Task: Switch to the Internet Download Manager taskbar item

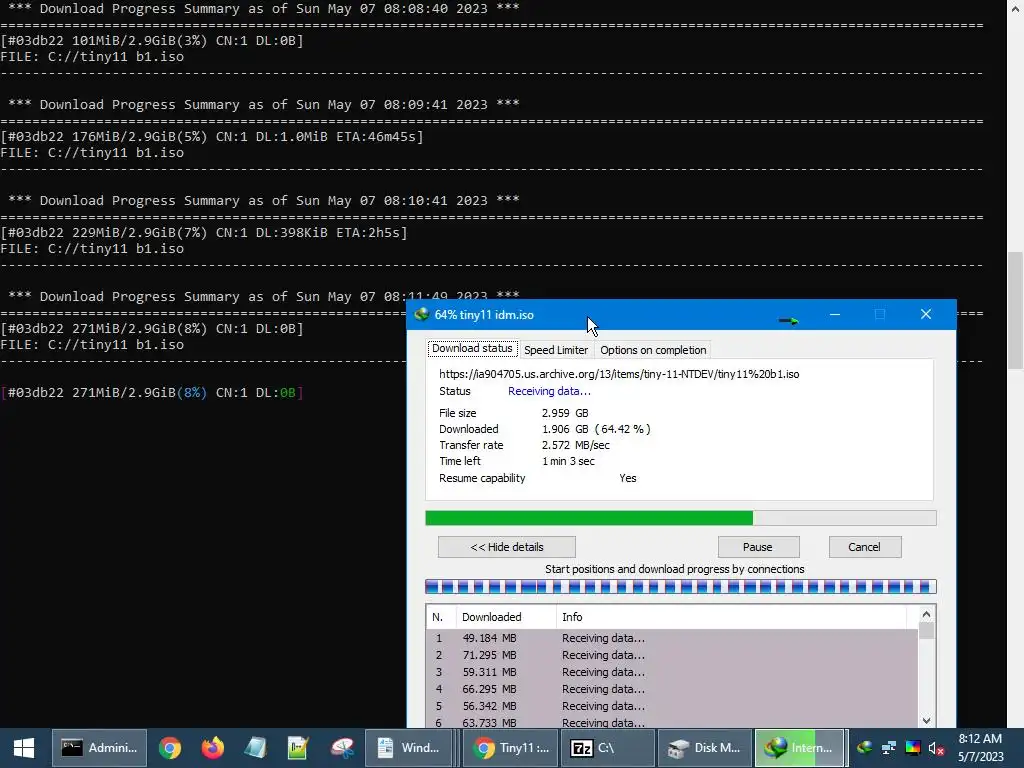Action: [799, 748]
